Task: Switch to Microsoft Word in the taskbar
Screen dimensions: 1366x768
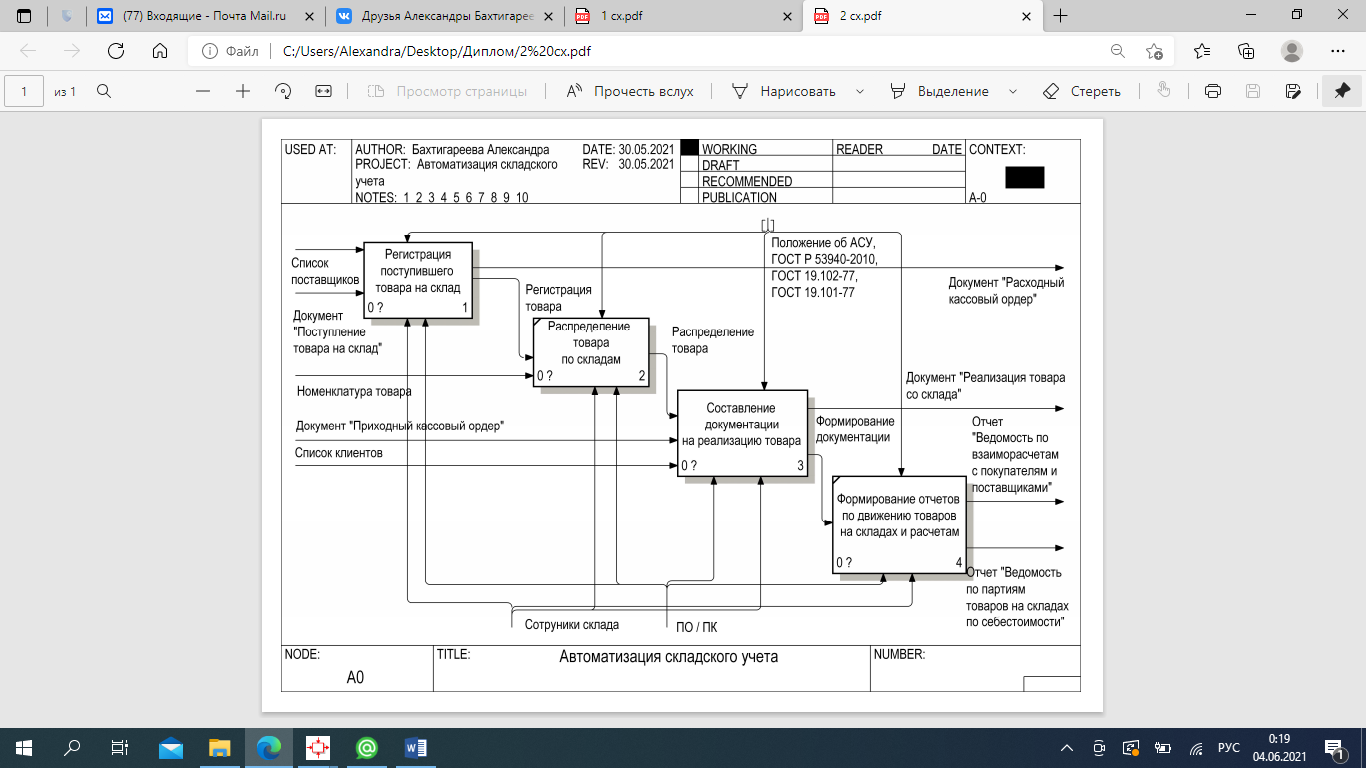Action: [x=416, y=747]
